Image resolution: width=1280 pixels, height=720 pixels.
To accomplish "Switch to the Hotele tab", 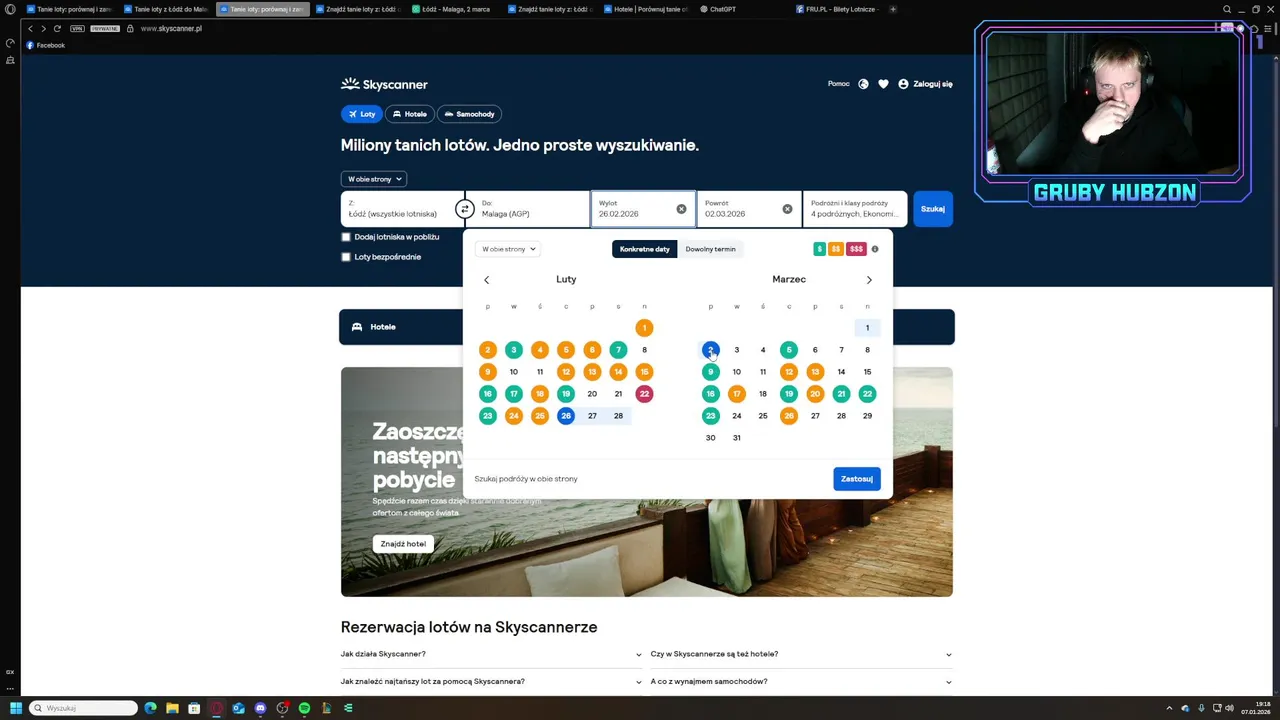I will (409, 114).
